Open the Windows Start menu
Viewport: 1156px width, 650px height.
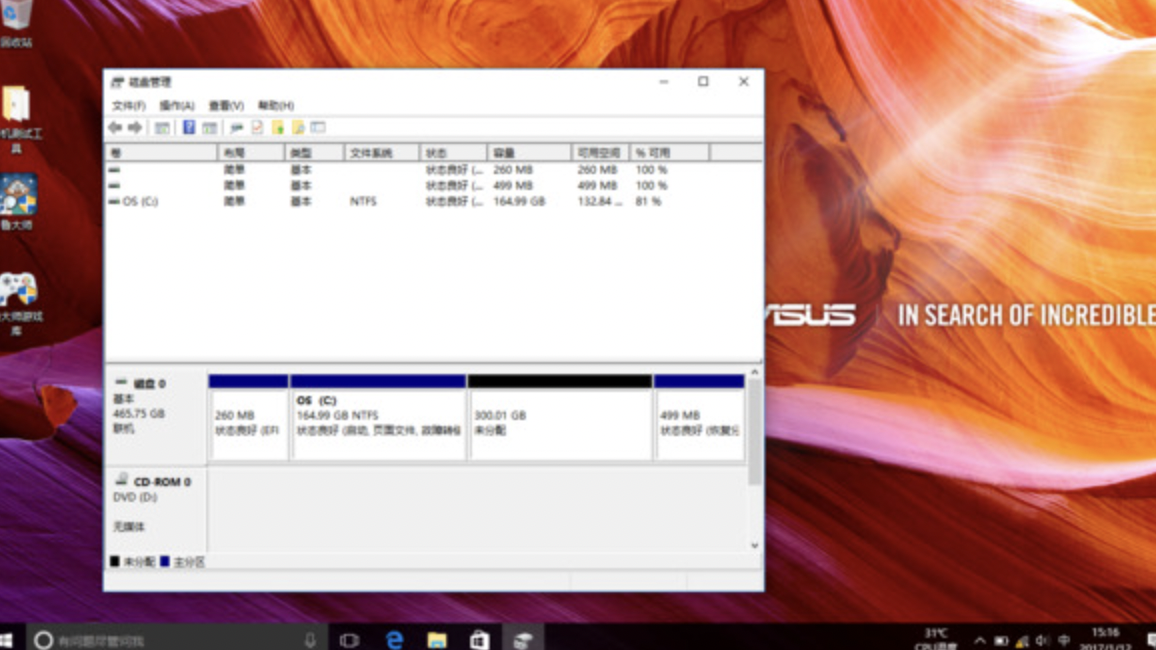coord(7,640)
